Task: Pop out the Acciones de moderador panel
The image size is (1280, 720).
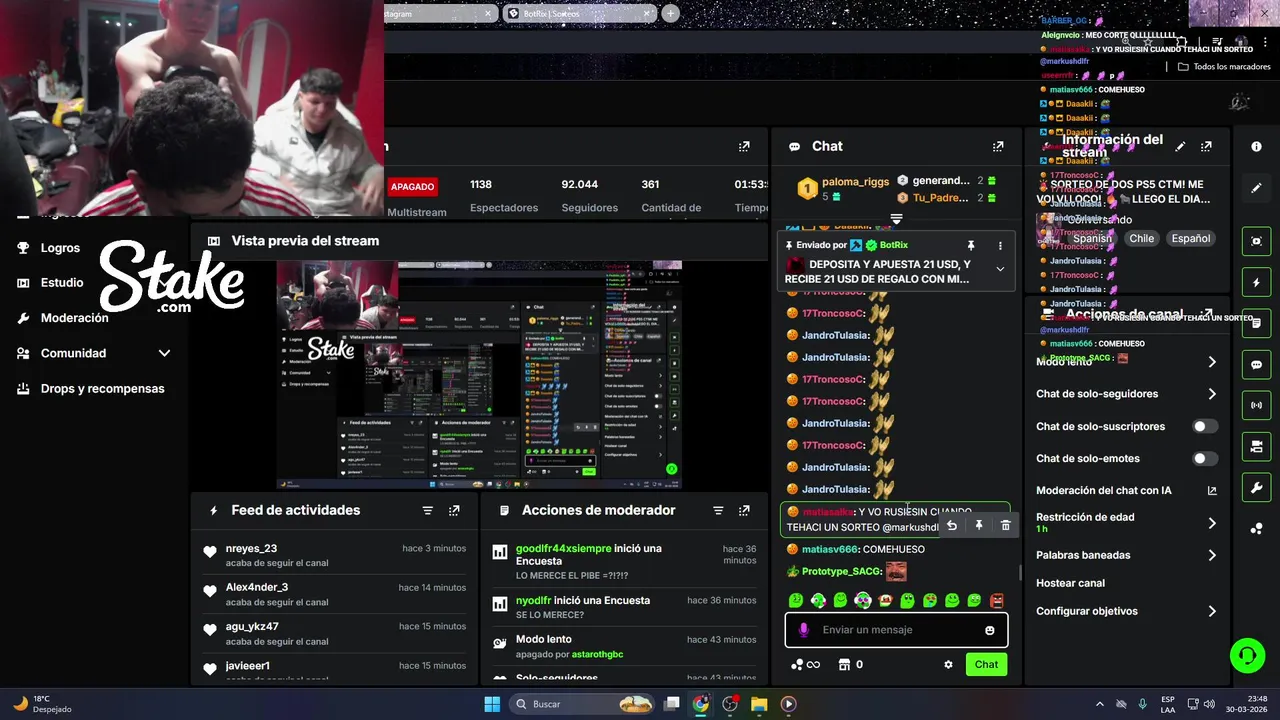Action: (744, 510)
